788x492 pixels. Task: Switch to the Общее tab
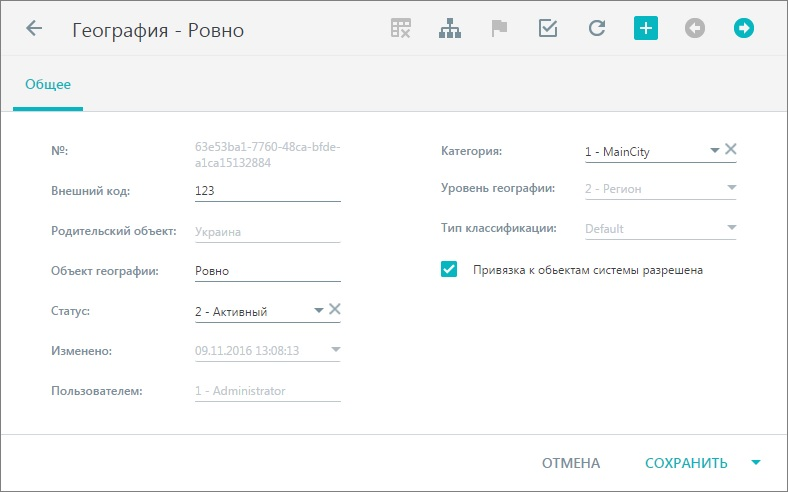pos(48,84)
